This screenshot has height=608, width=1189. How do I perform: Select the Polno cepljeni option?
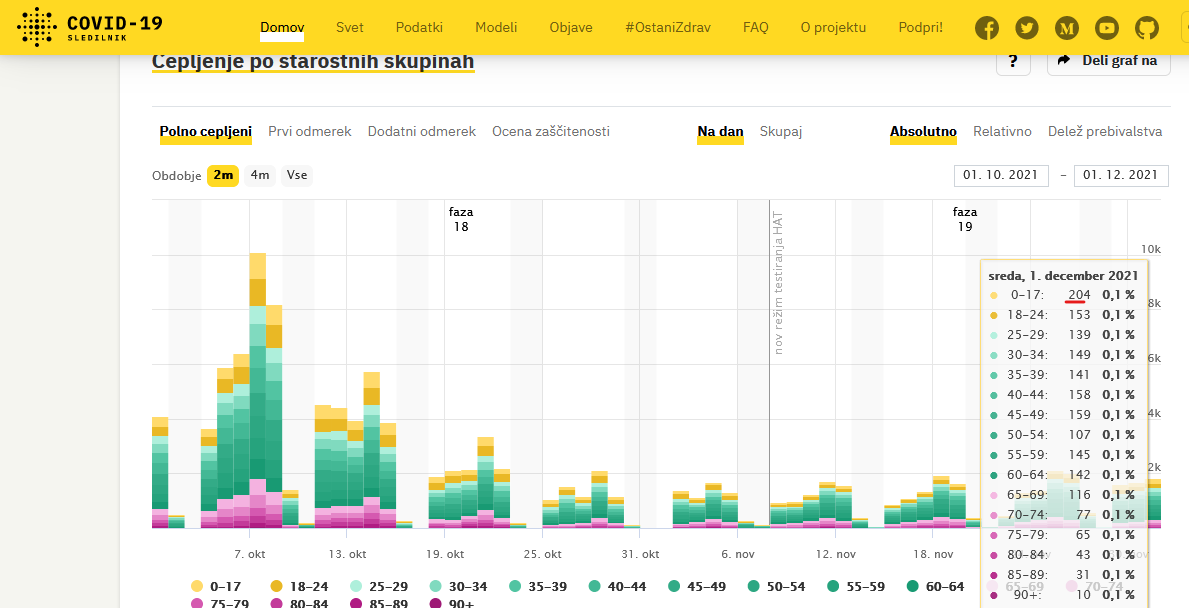tap(205, 132)
